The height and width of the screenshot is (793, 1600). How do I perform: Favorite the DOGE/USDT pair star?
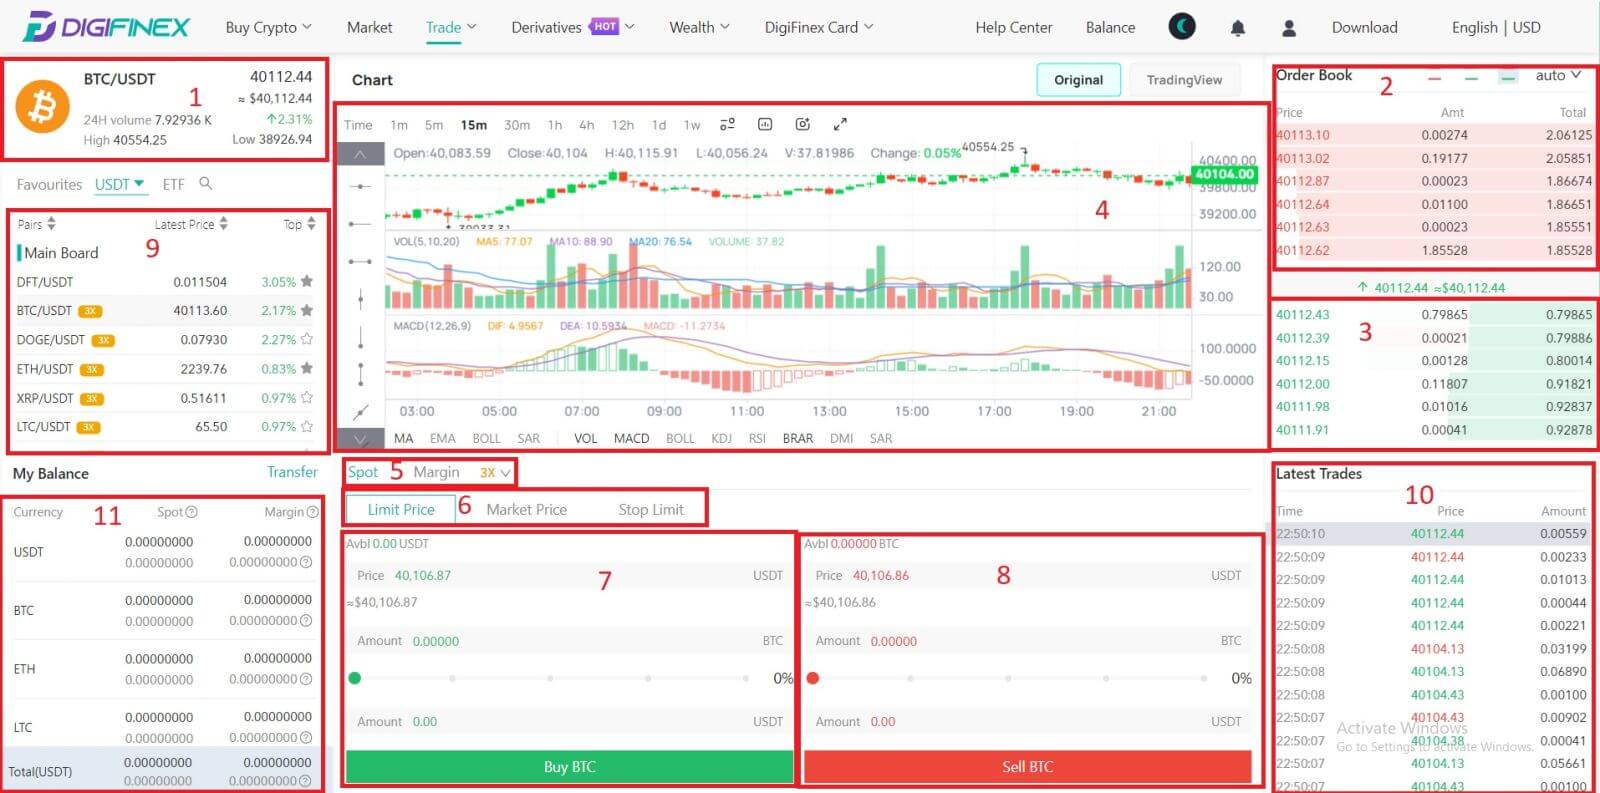click(307, 339)
